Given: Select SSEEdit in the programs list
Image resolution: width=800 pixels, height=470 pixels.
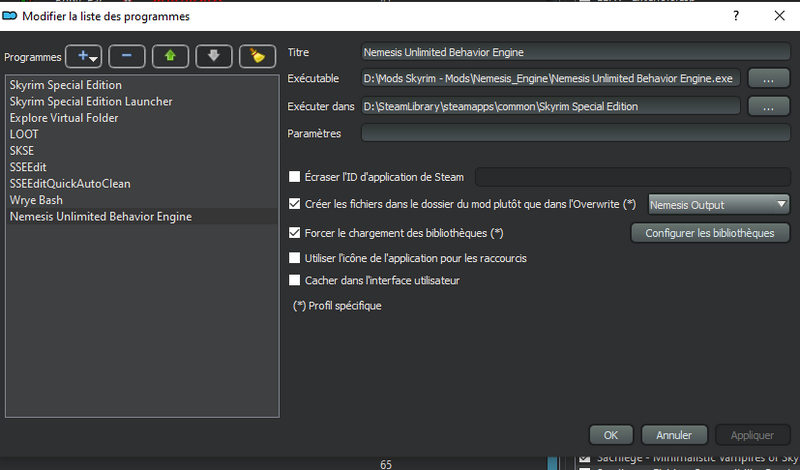Looking at the screenshot, I should pos(28,167).
